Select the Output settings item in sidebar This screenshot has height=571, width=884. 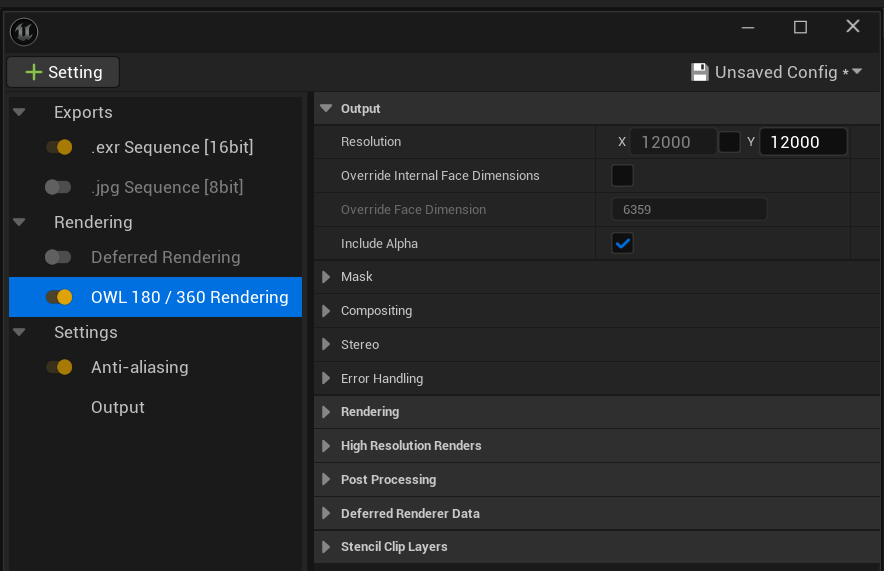pos(118,407)
